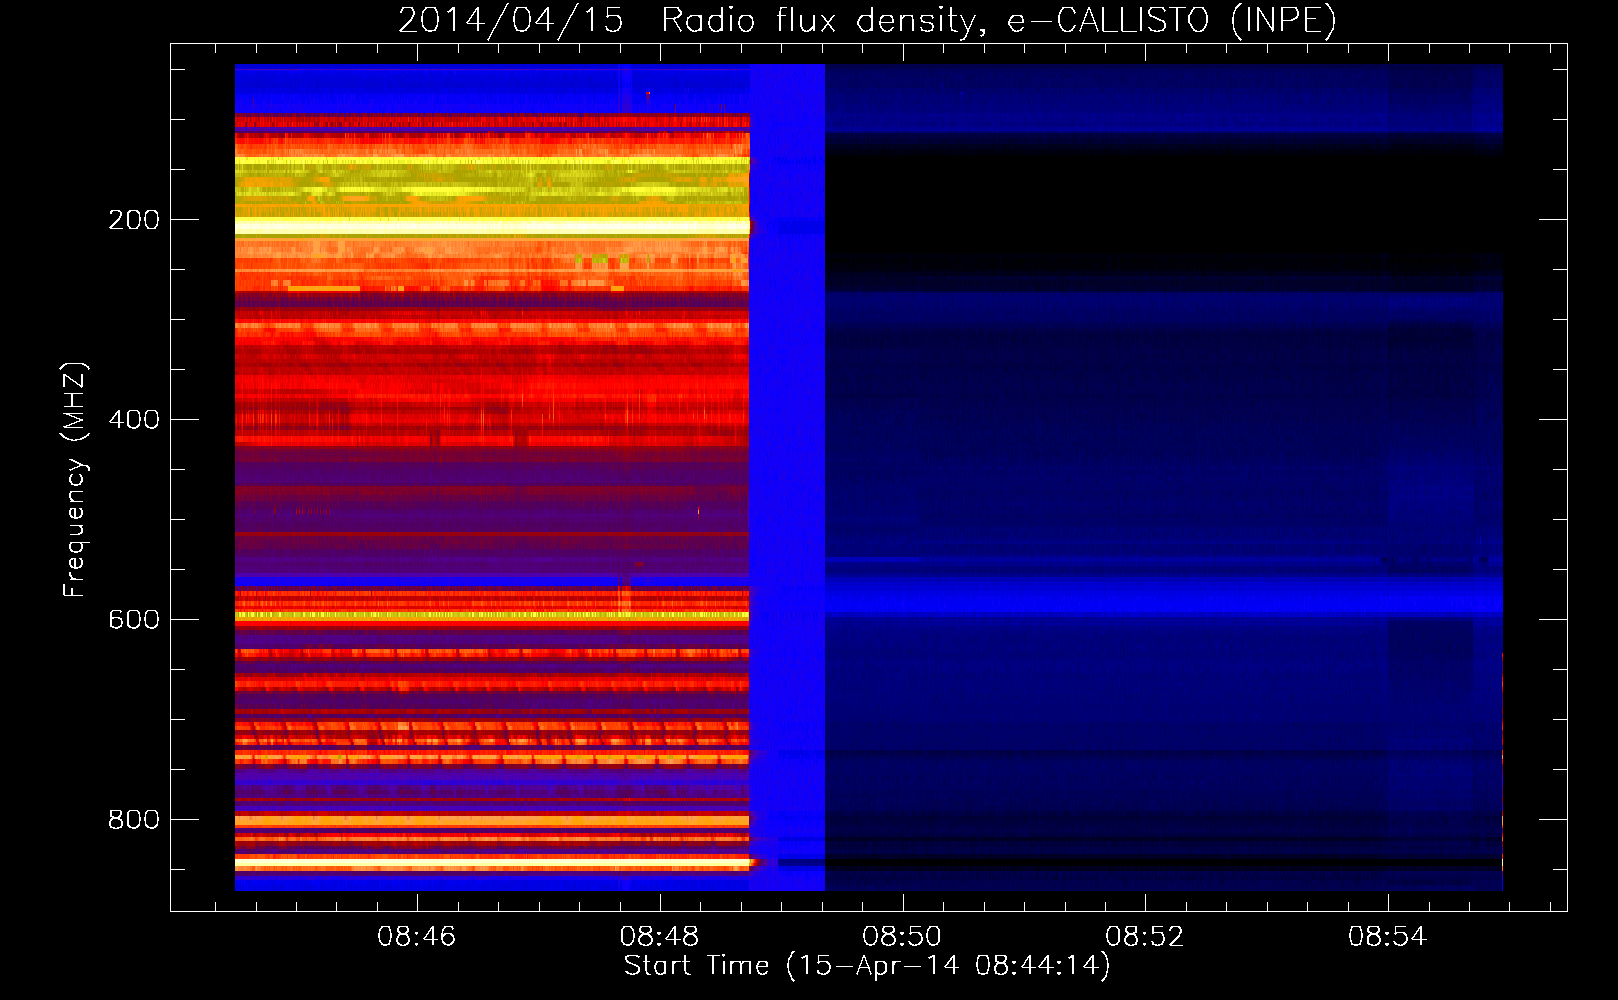Select the 400 frequency tick label
The image size is (1618, 1000).
134,420
